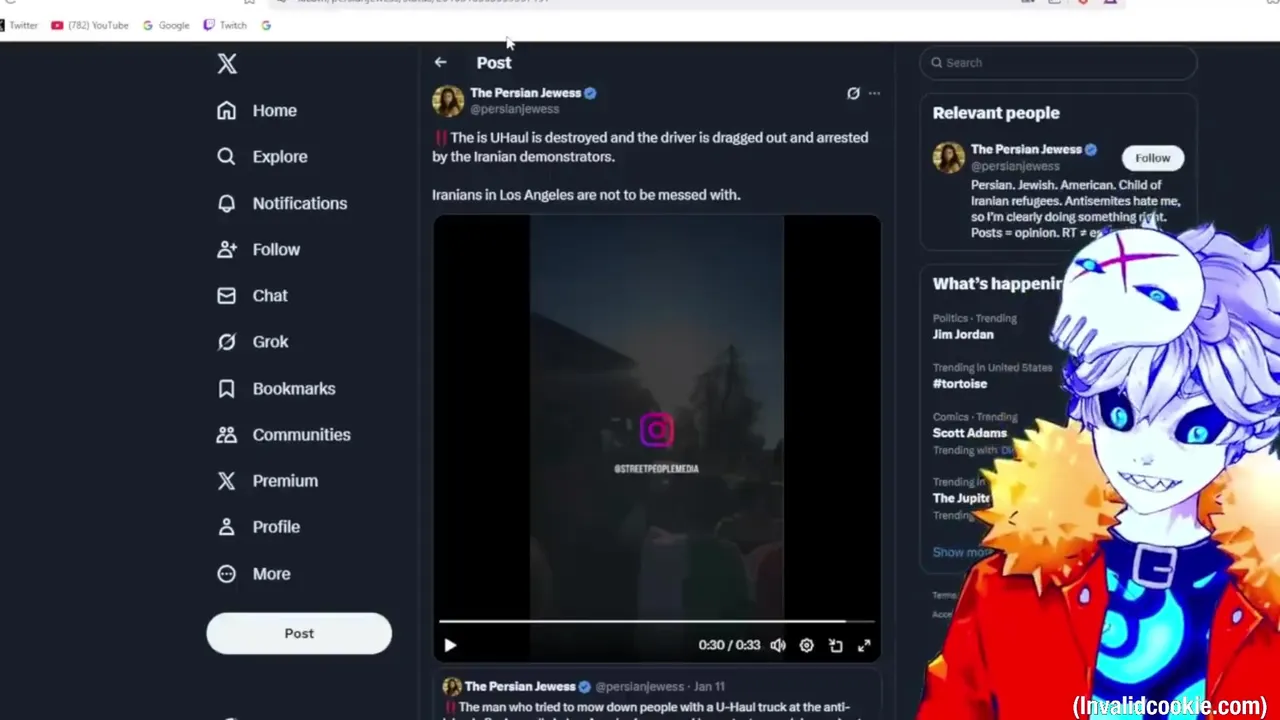Open the Twitch bookmark in bookmarks bar
1280x720 pixels.
pyautogui.click(x=225, y=25)
